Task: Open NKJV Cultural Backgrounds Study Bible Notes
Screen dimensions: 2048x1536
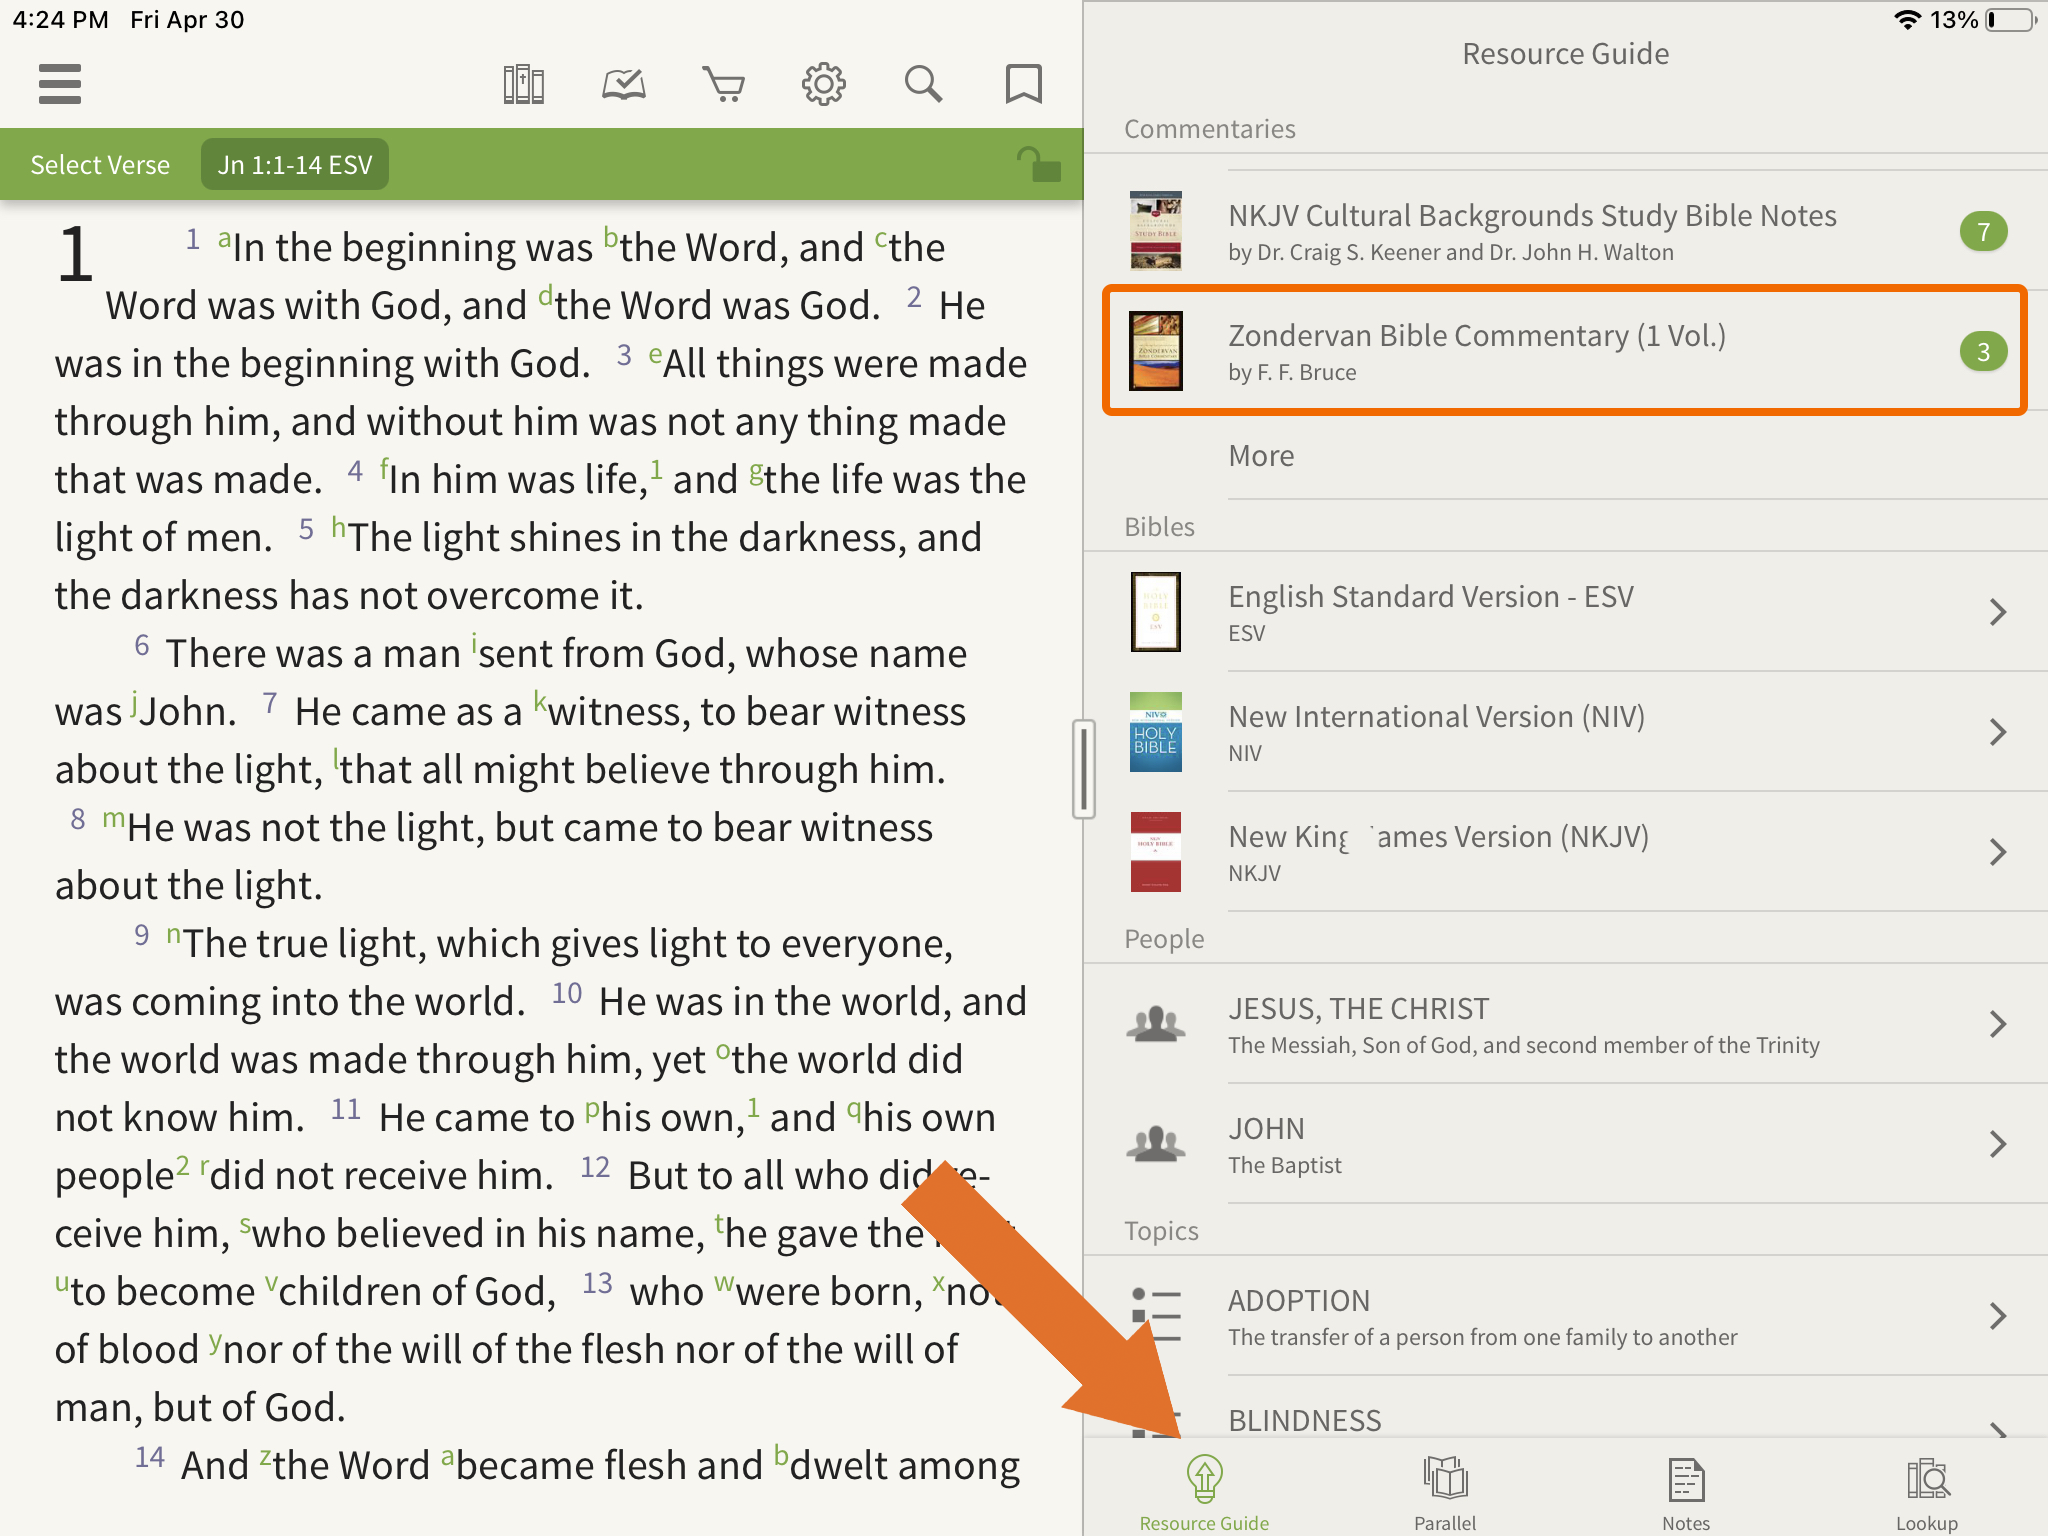Action: pos(1566,231)
